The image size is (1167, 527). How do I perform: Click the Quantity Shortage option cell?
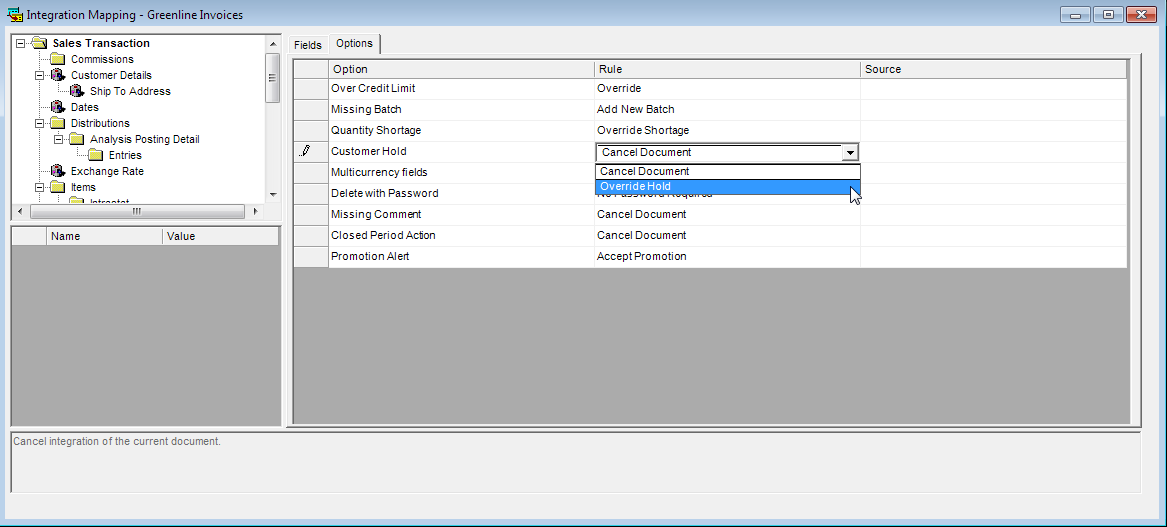pos(461,130)
